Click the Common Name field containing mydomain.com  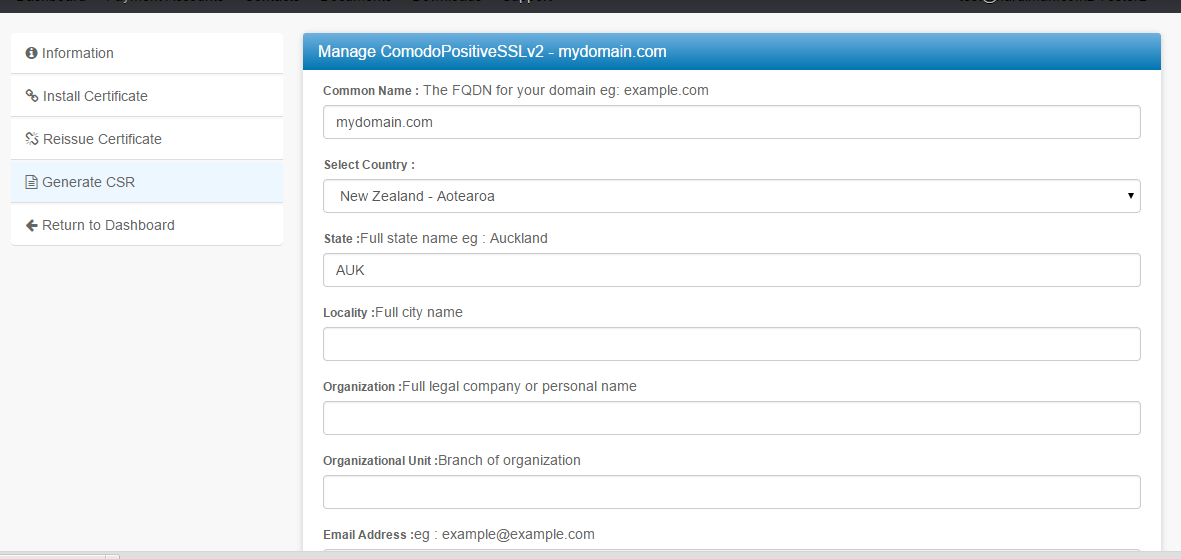coord(731,122)
